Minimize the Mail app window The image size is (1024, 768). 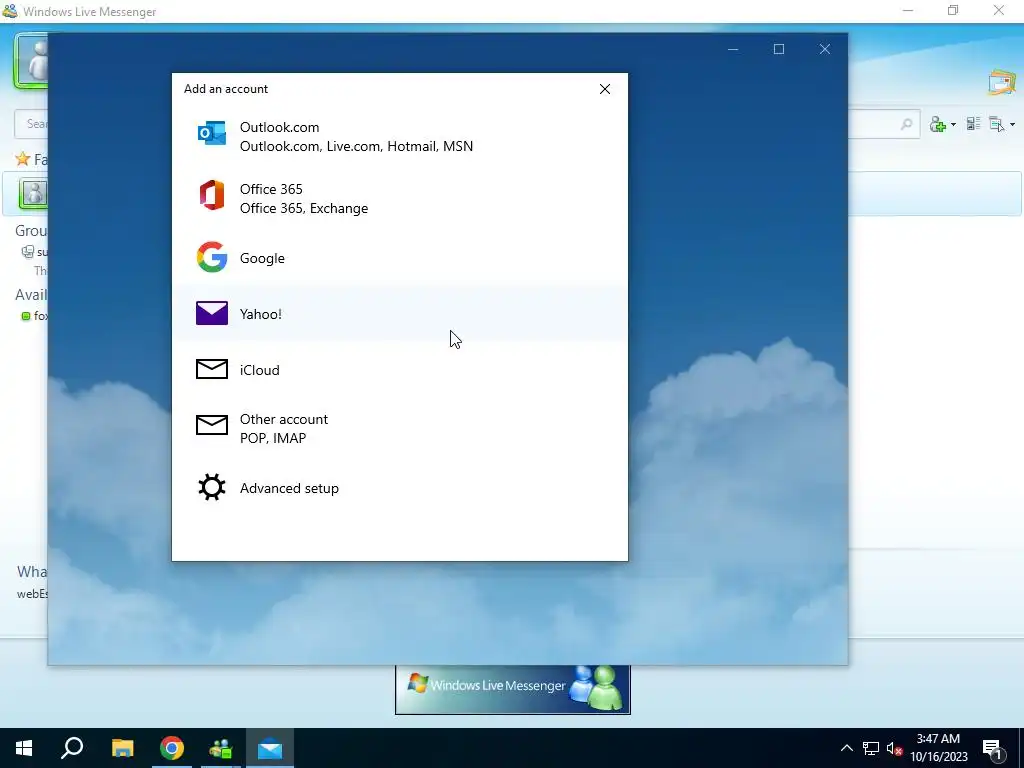pos(733,49)
